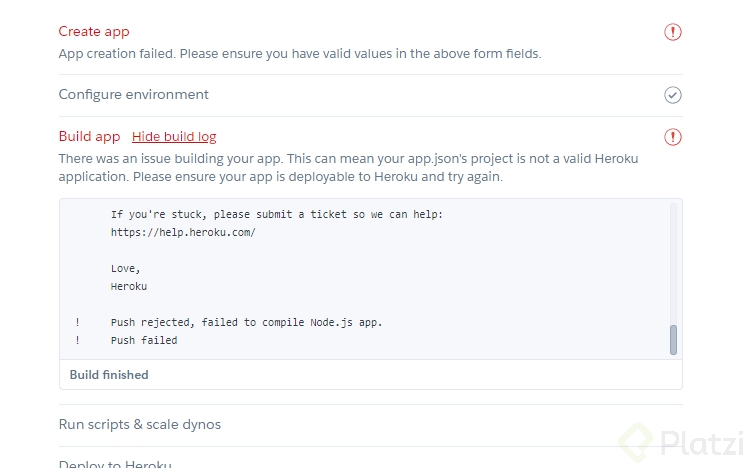The image size is (751, 468).
Task: Expand the Configure environment step
Action: (134, 95)
